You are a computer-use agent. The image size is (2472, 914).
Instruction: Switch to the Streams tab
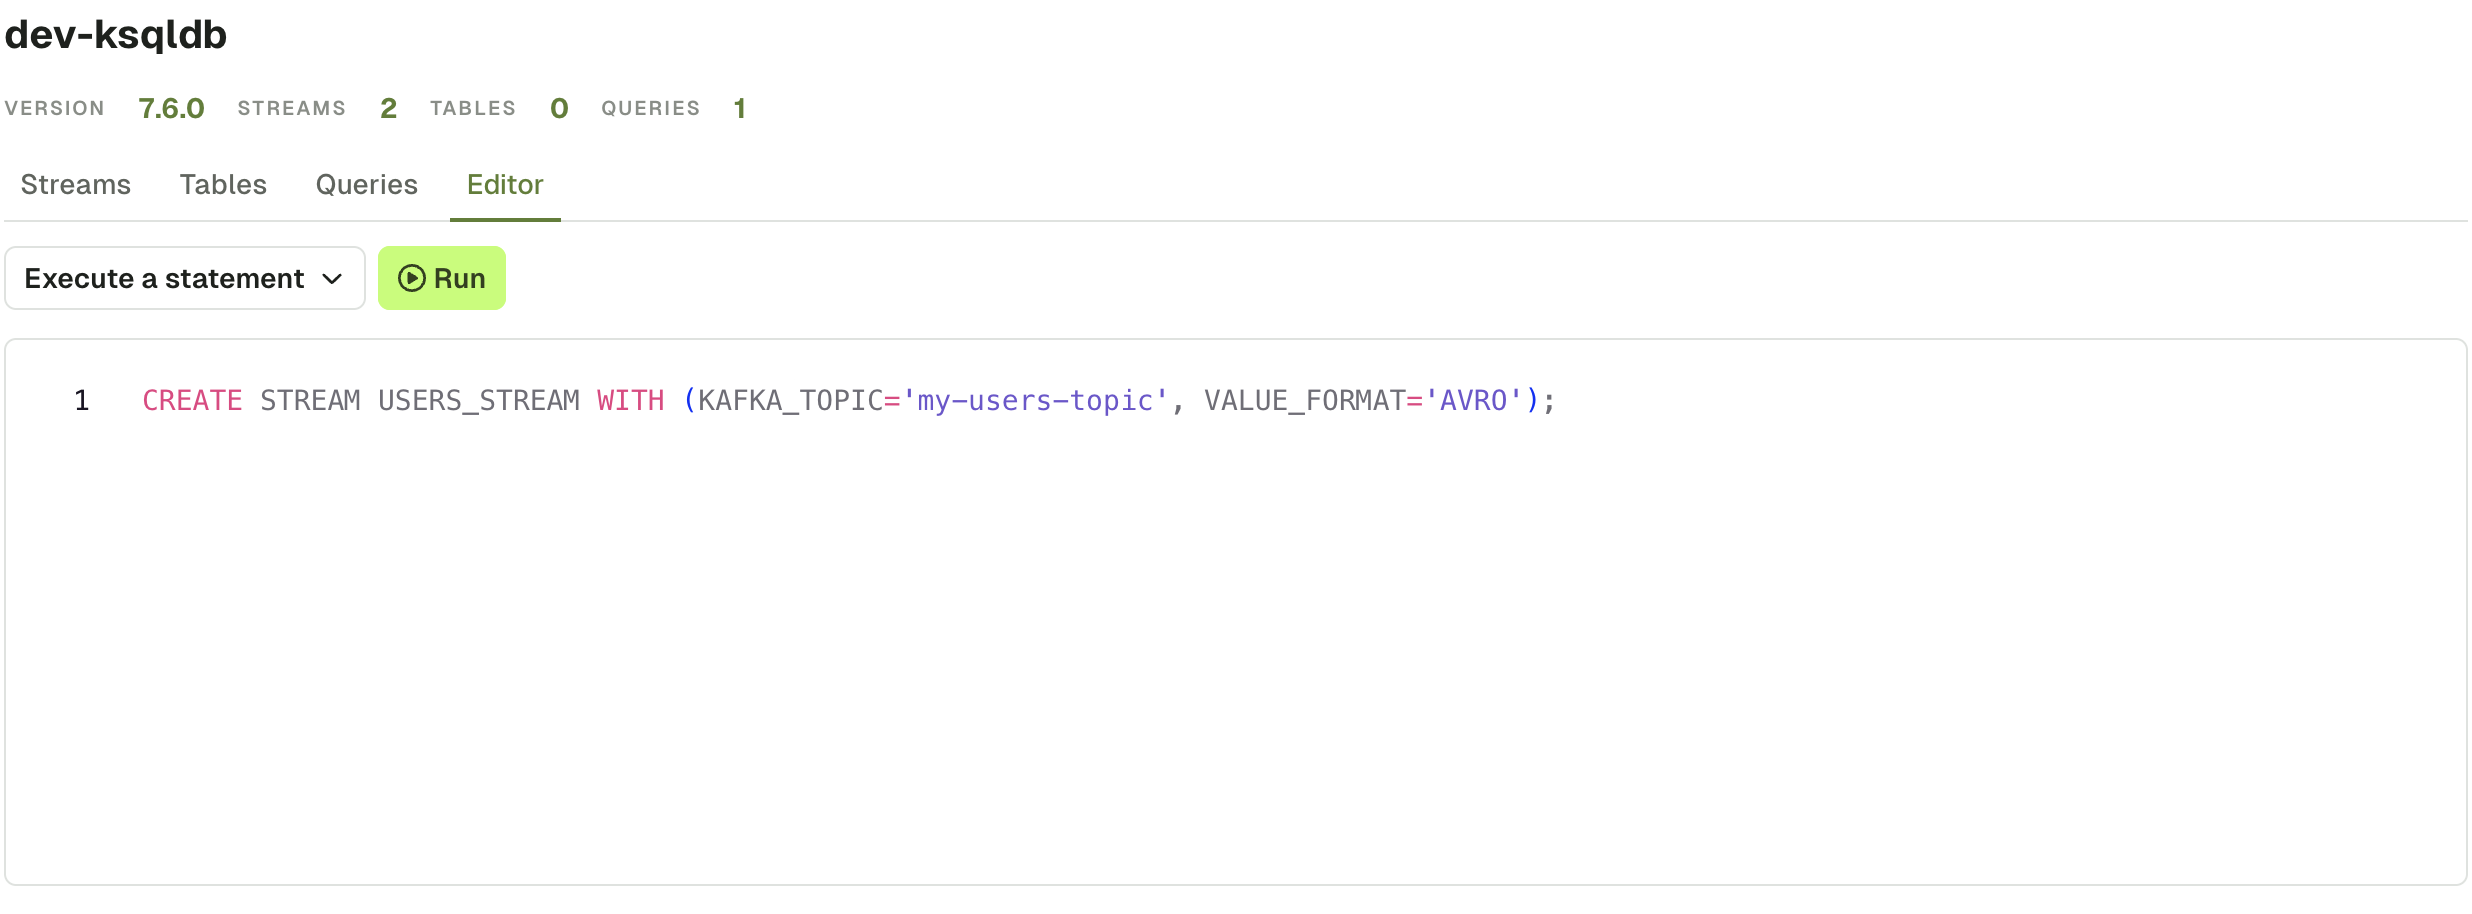76,185
